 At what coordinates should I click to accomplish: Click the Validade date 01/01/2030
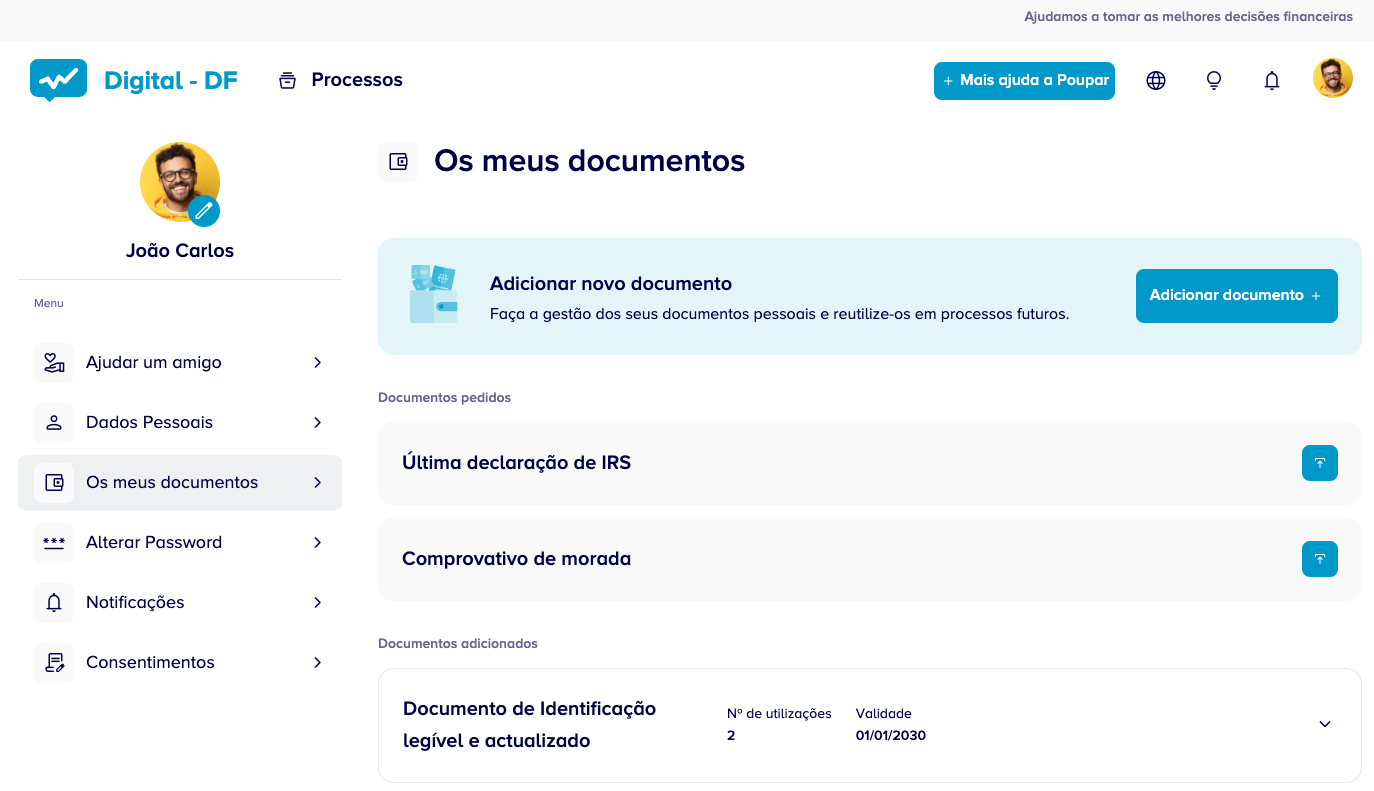[x=890, y=734]
